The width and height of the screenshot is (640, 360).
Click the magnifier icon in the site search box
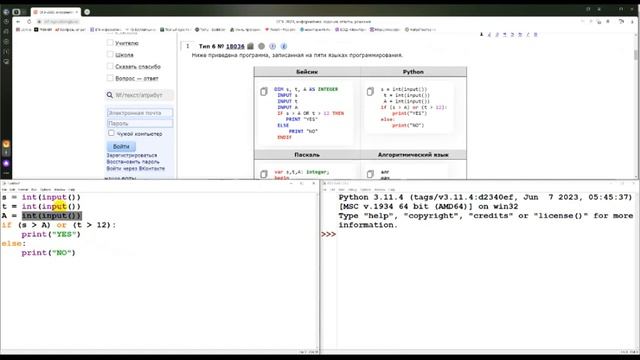click(109, 95)
